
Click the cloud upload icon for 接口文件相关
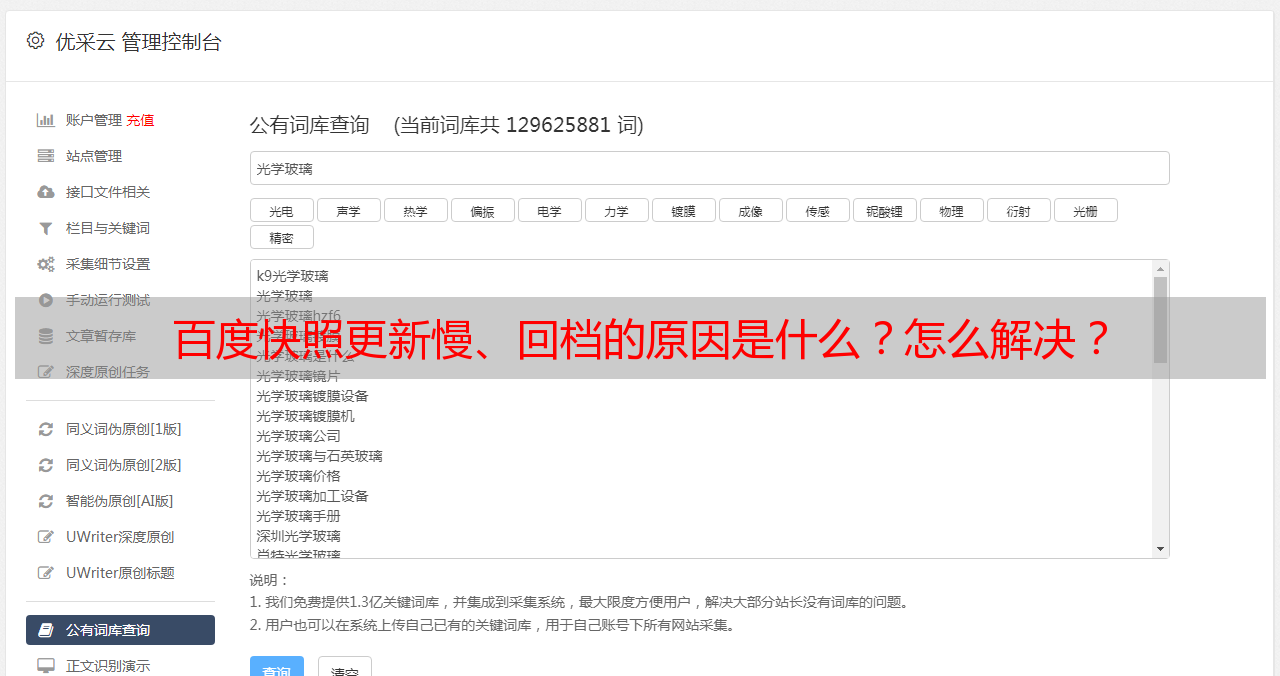point(45,192)
